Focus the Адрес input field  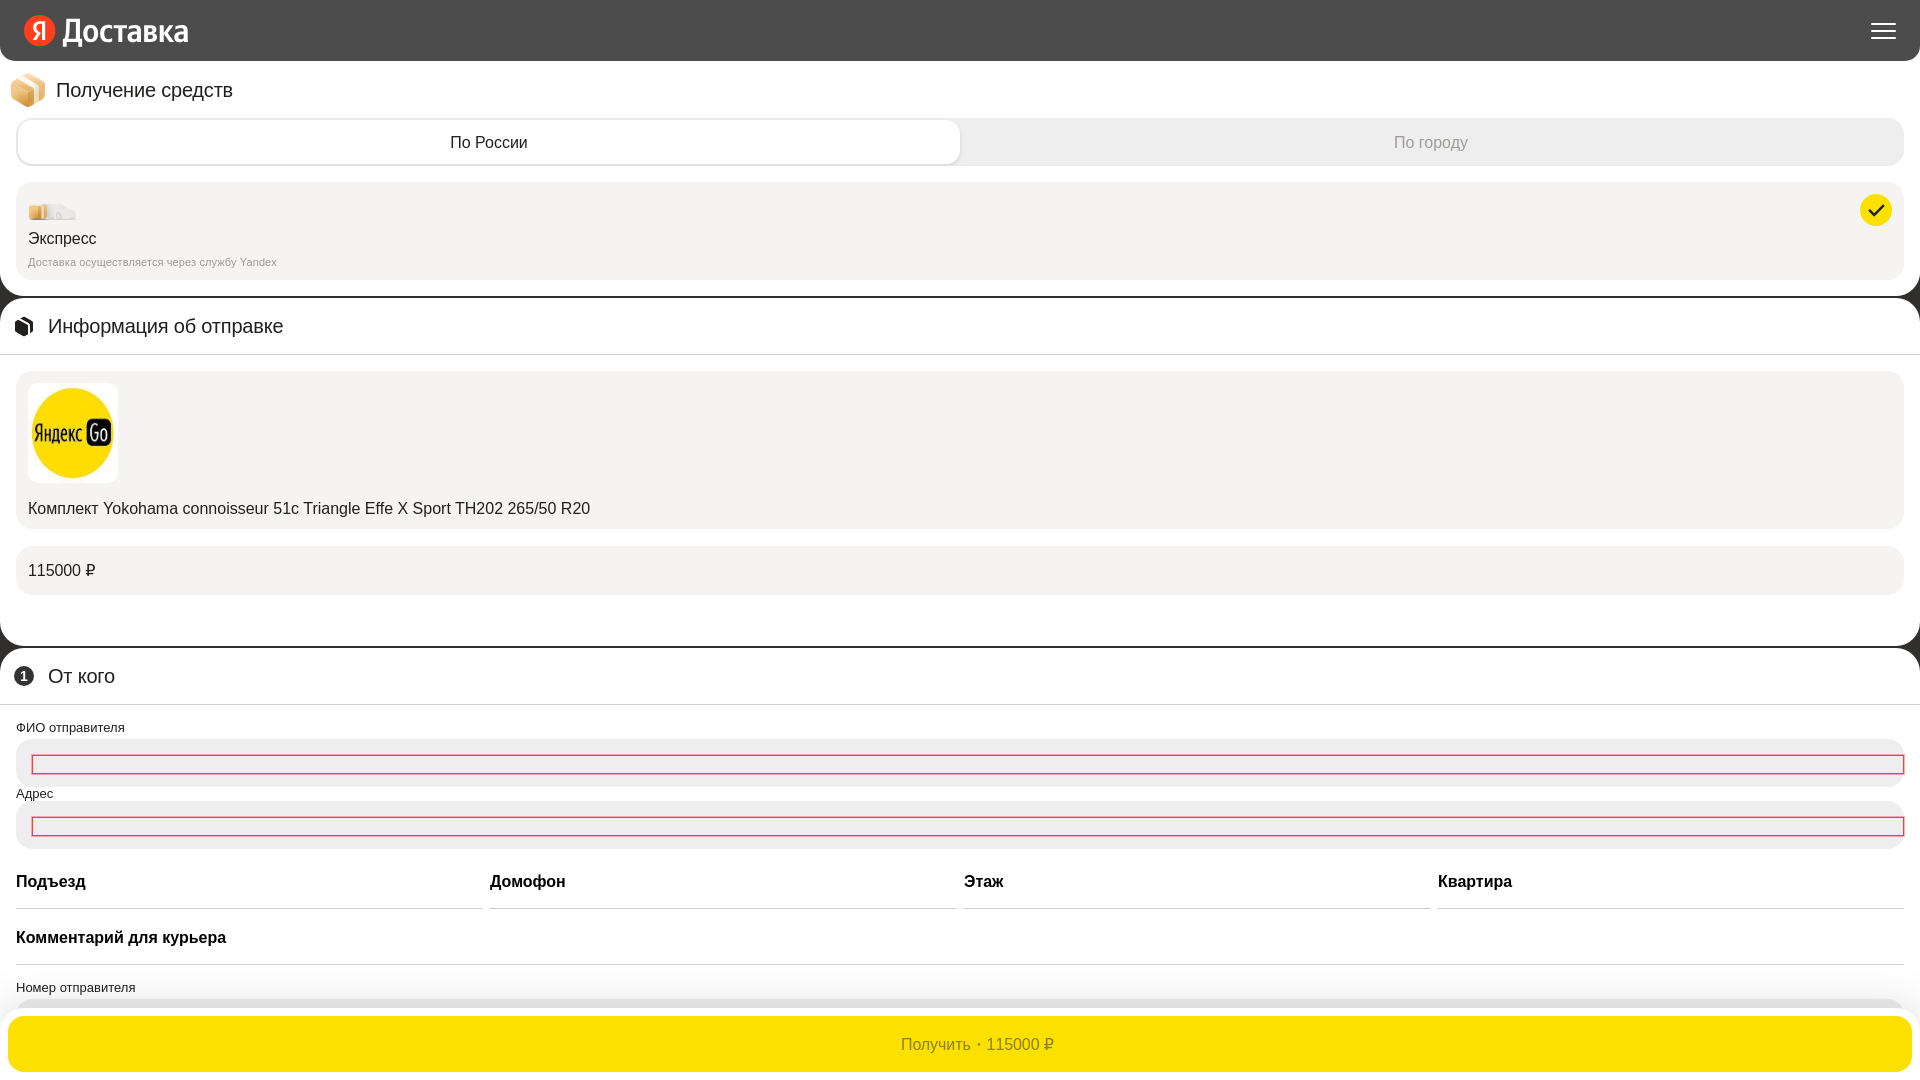point(968,826)
